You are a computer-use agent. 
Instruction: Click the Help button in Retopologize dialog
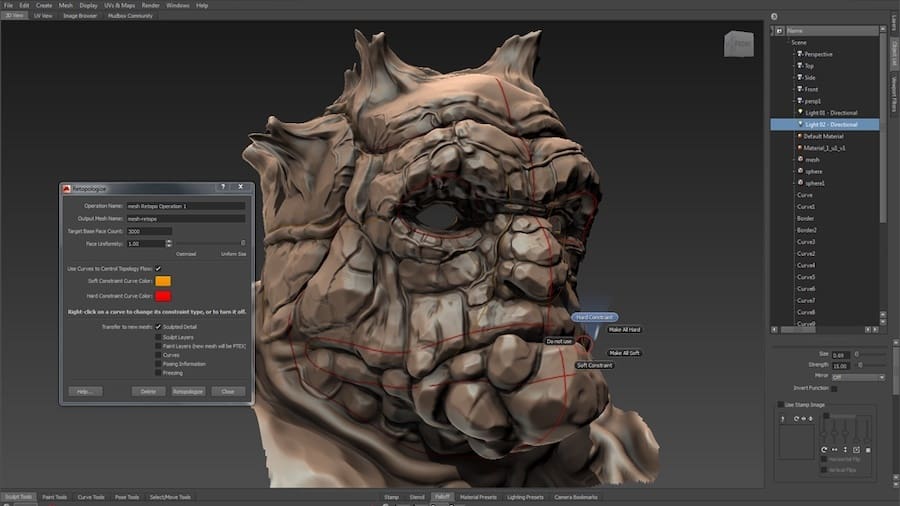86,391
